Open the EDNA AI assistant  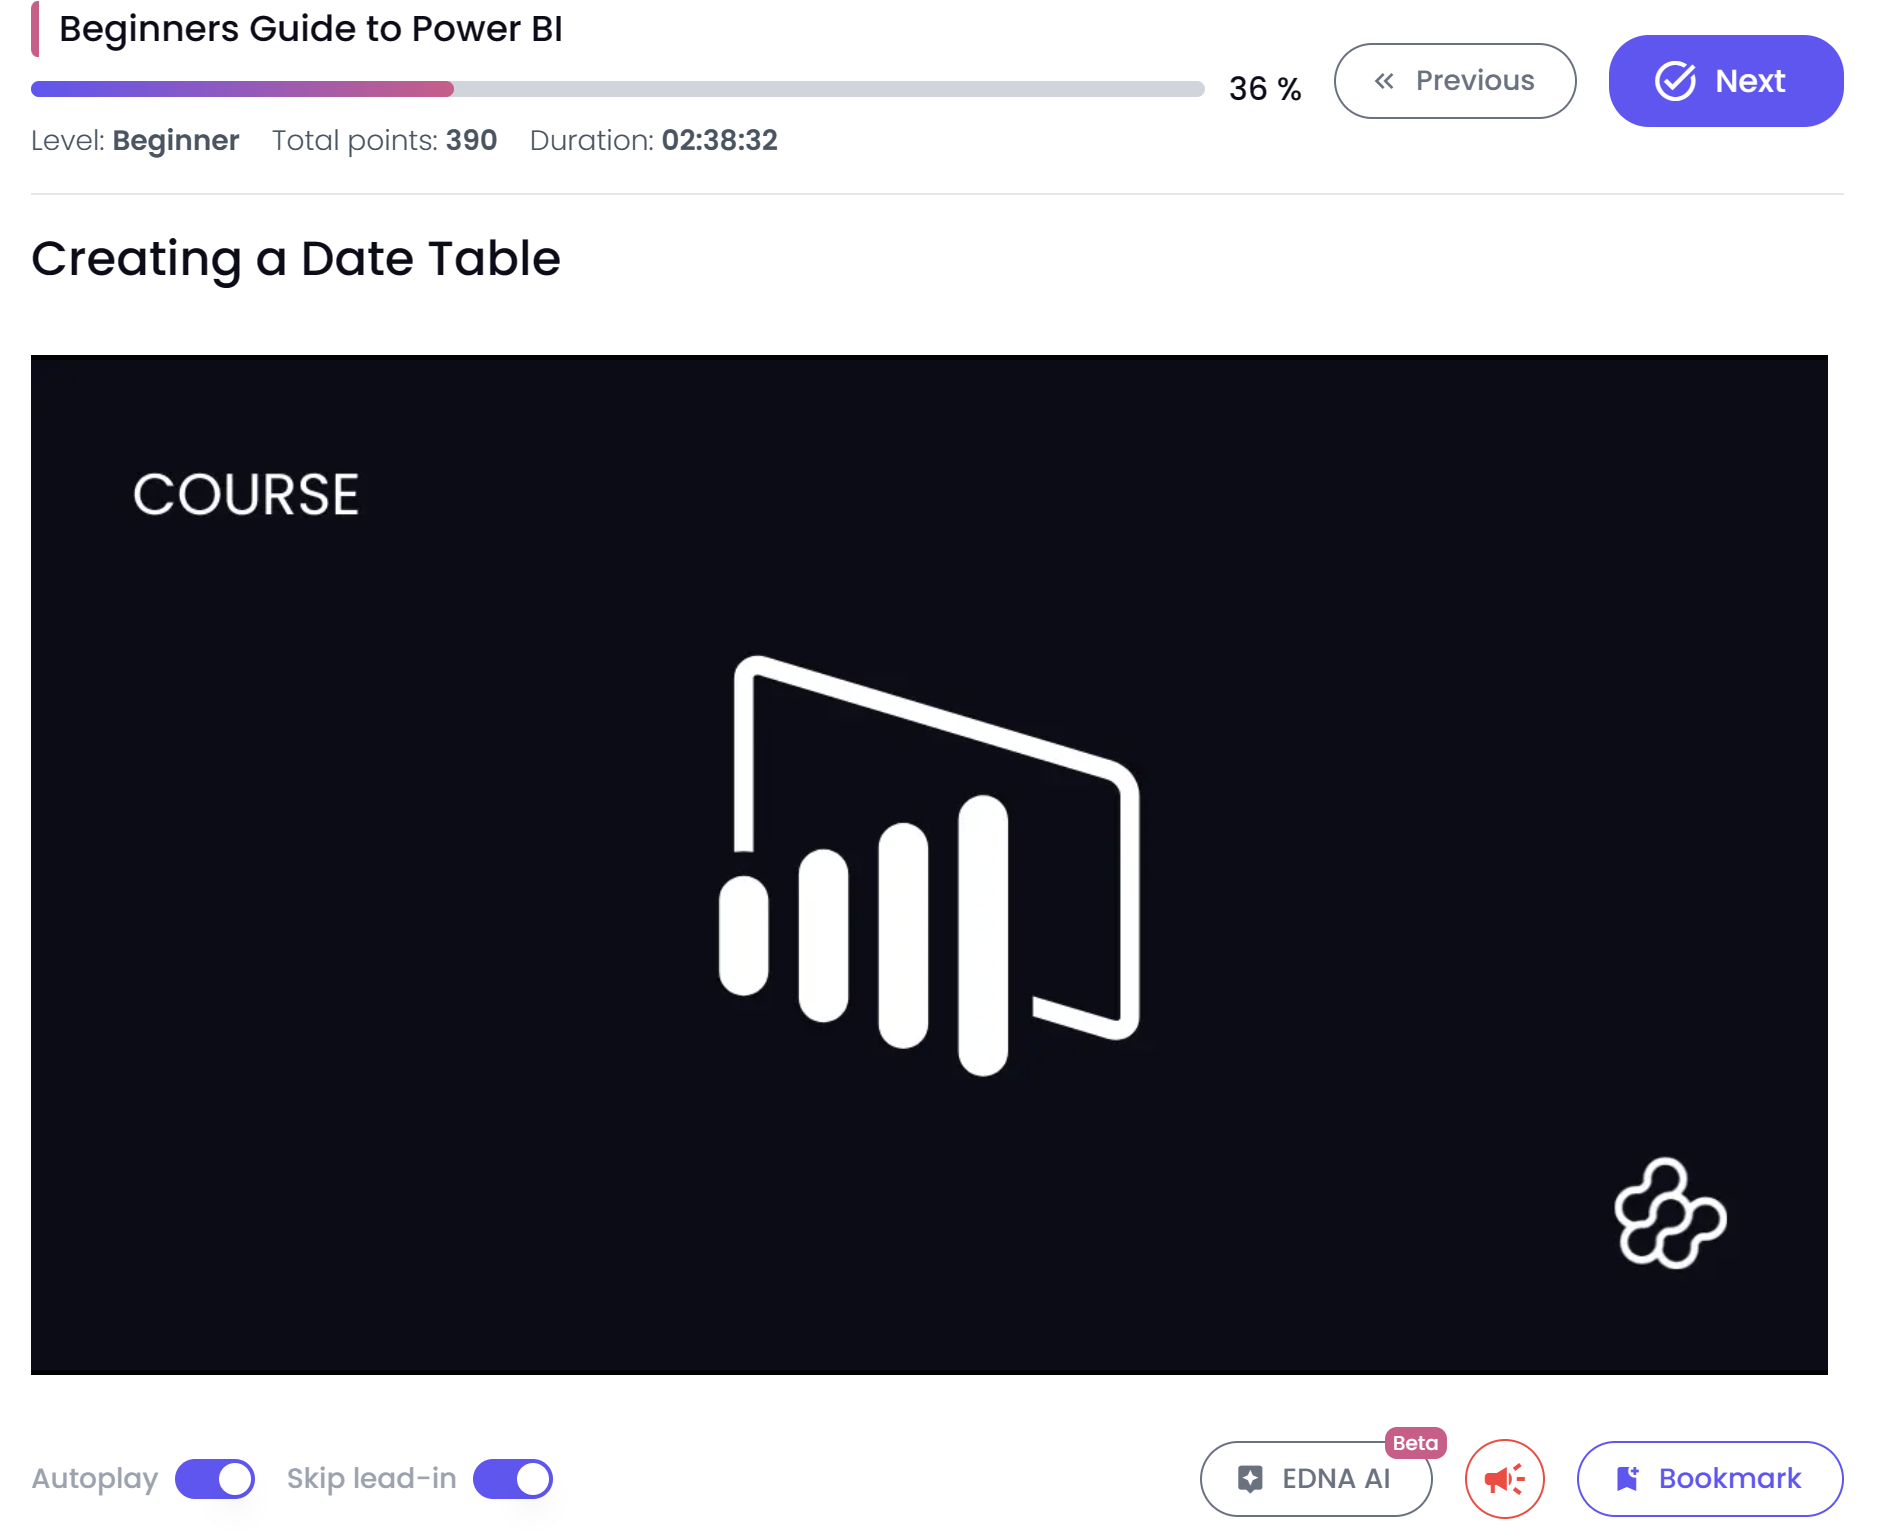click(1316, 1478)
